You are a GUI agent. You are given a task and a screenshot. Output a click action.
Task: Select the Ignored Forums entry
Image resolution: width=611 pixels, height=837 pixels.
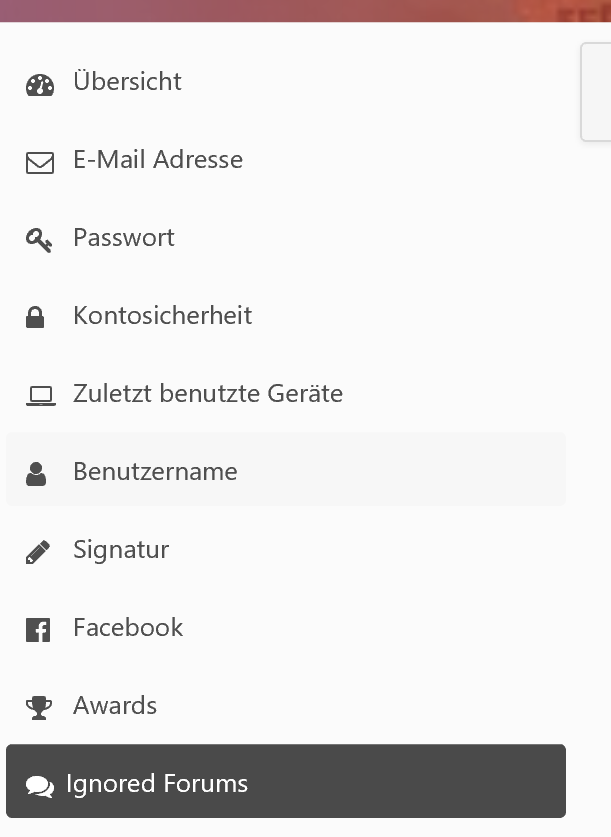(157, 784)
